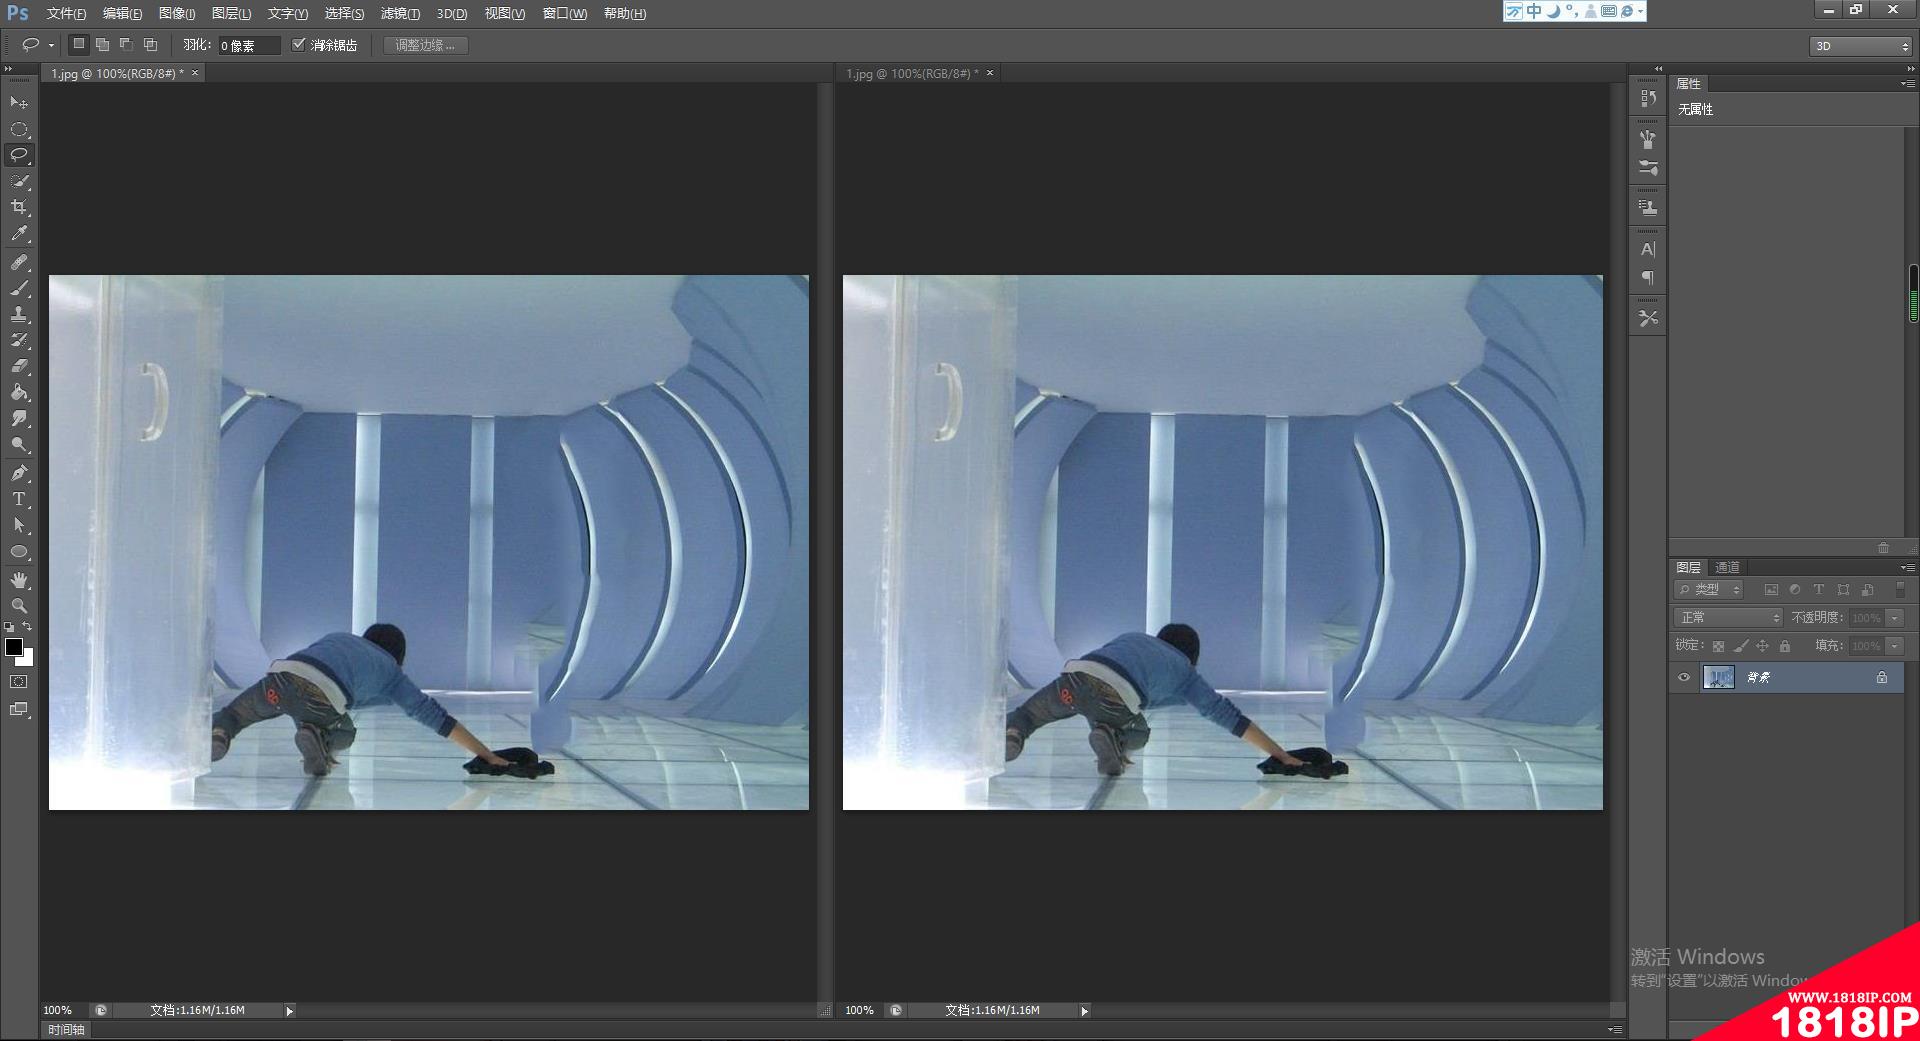Open the 图像(I) menu
1920x1041 pixels.
coord(177,13)
